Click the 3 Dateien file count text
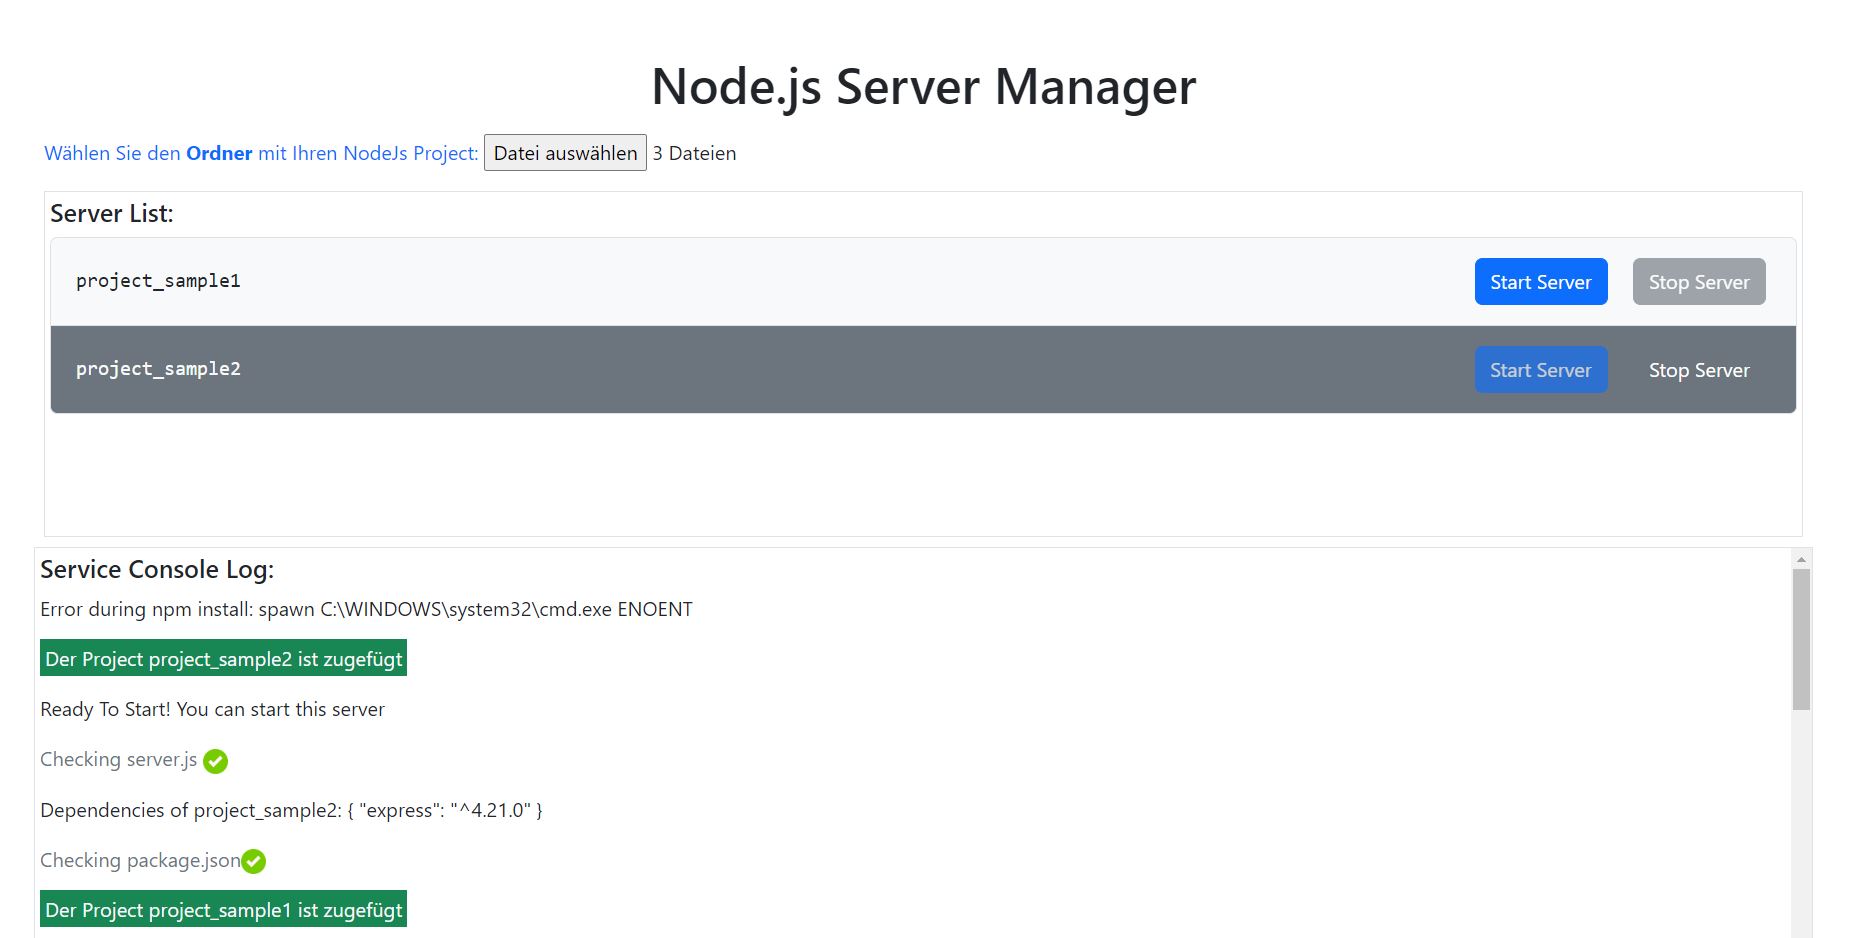Viewport: 1864px width, 938px height. pos(695,154)
